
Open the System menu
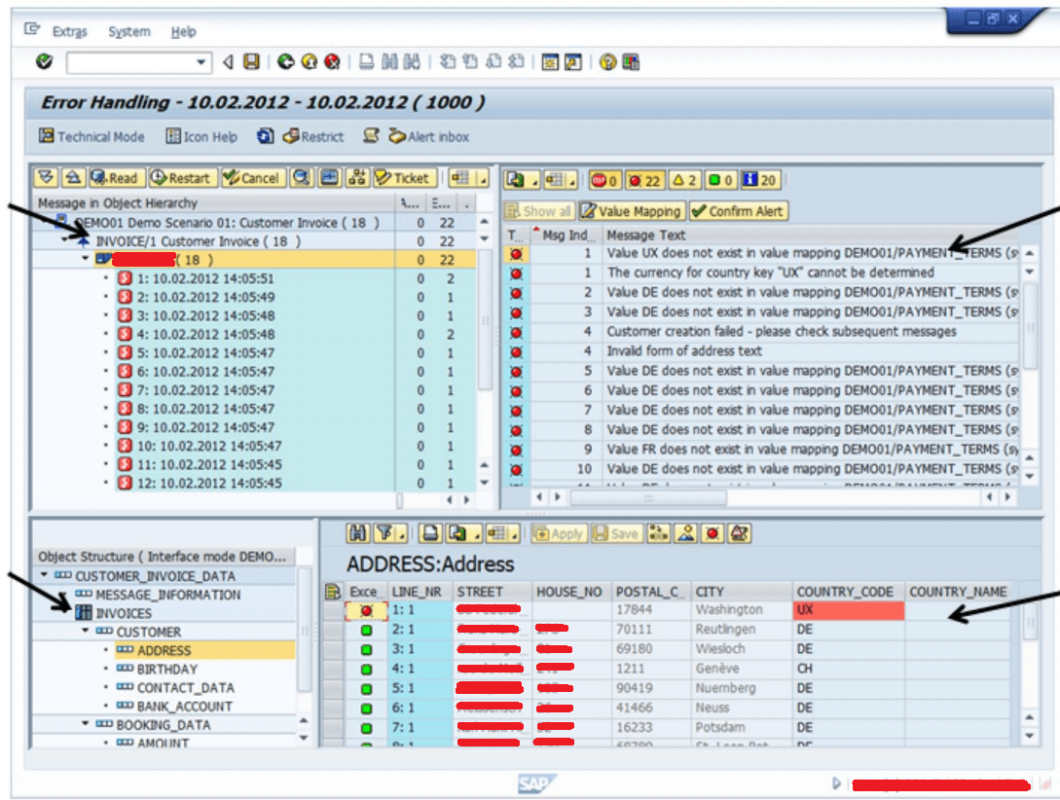pos(128,31)
